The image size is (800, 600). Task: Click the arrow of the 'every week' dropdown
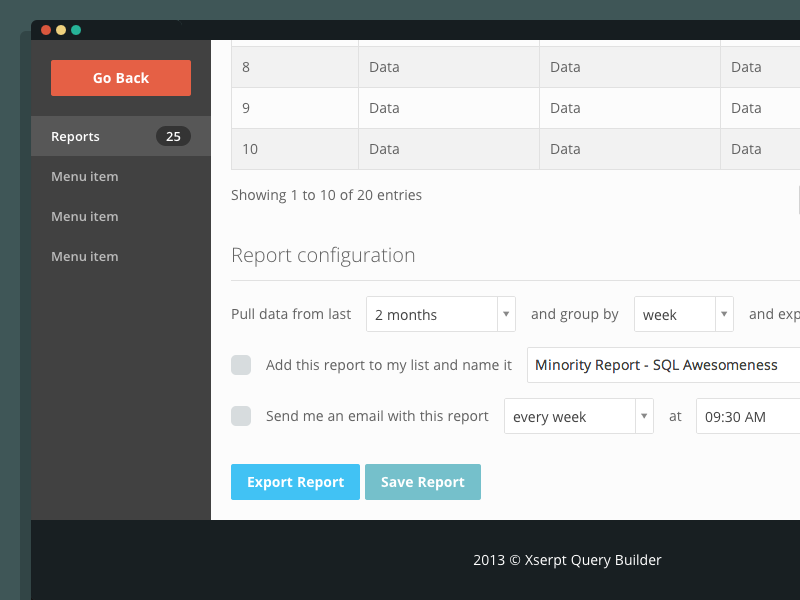coord(644,416)
